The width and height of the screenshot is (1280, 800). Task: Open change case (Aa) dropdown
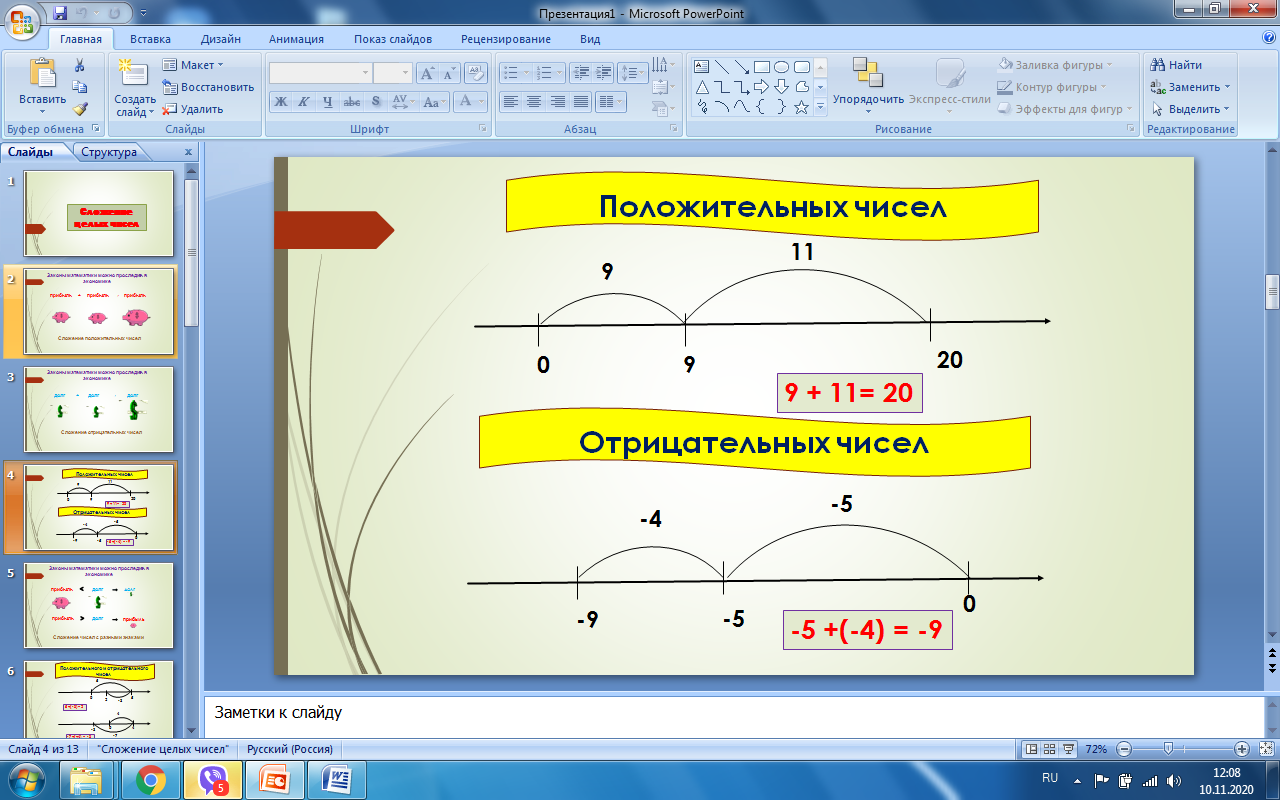tap(434, 102)
